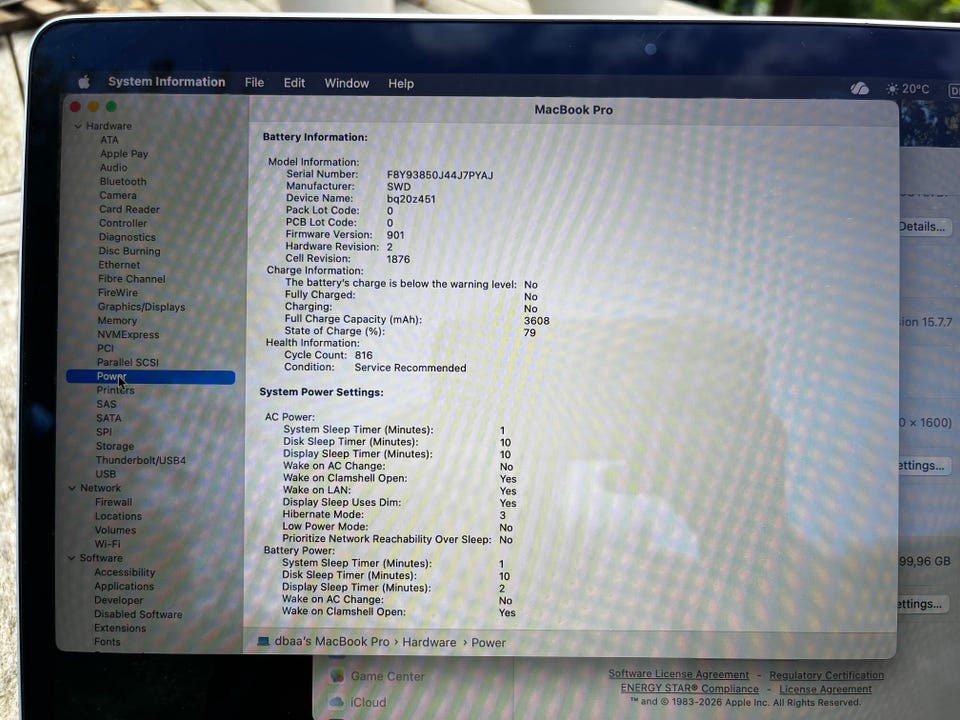960x720 pixels.
Task: Select iCloud in background window
Action: tap(368, 702)
